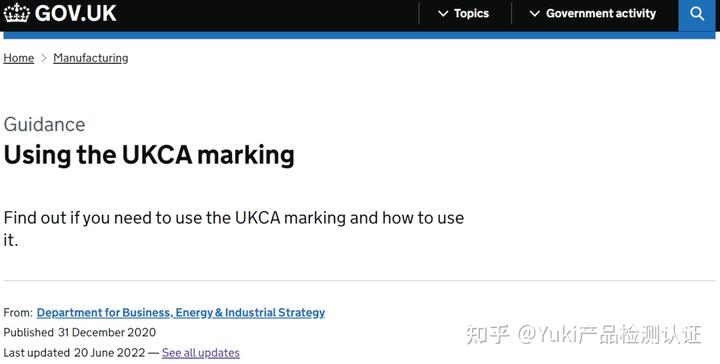Click the Using the UKCA marking heading
The image size is (720, 364).
[149, 155]
